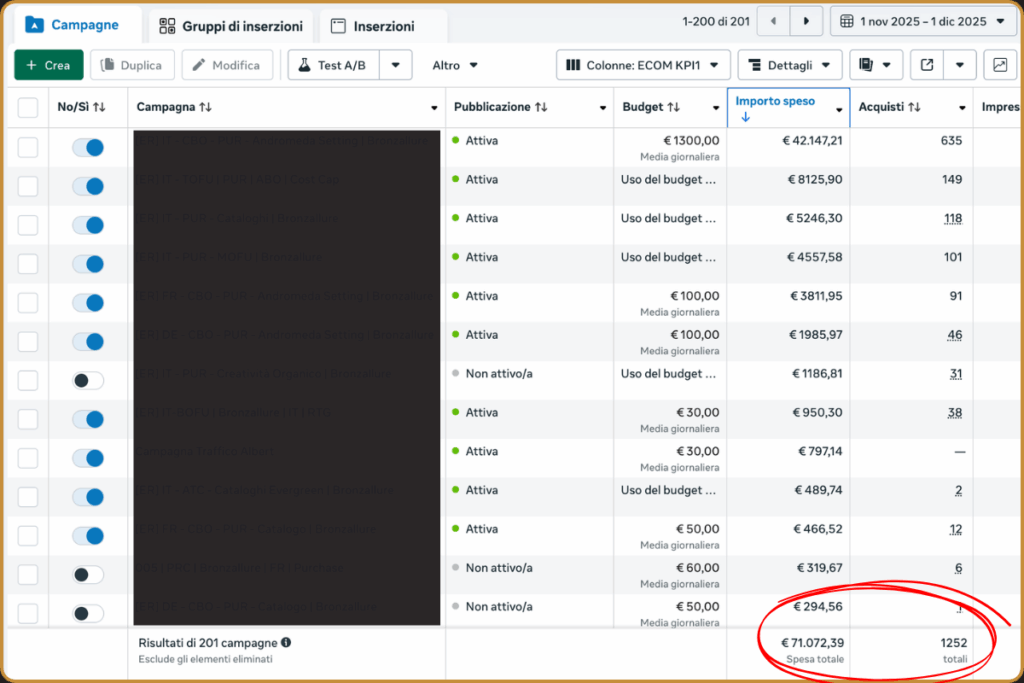Click the 118 acquisti value
Viewport: 1024px width, 683px height.
pos(953,219)
